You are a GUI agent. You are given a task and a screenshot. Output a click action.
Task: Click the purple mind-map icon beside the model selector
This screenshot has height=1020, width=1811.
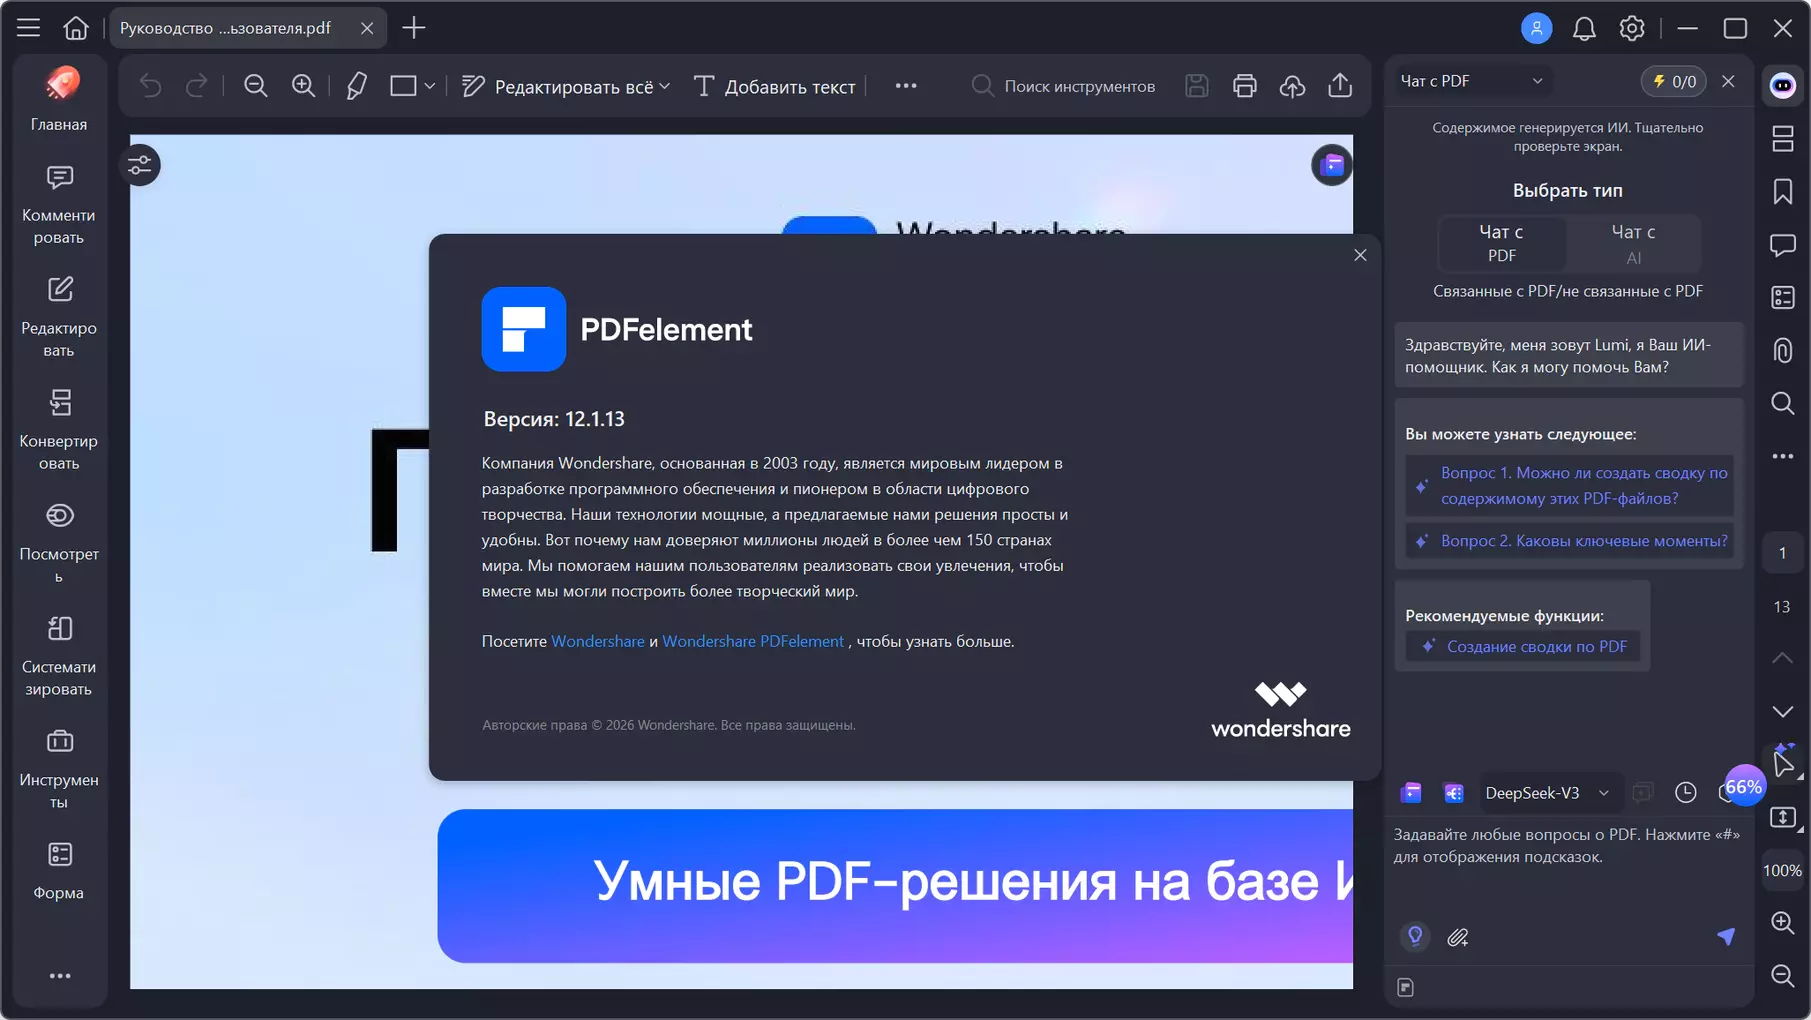coord(1454,793)
